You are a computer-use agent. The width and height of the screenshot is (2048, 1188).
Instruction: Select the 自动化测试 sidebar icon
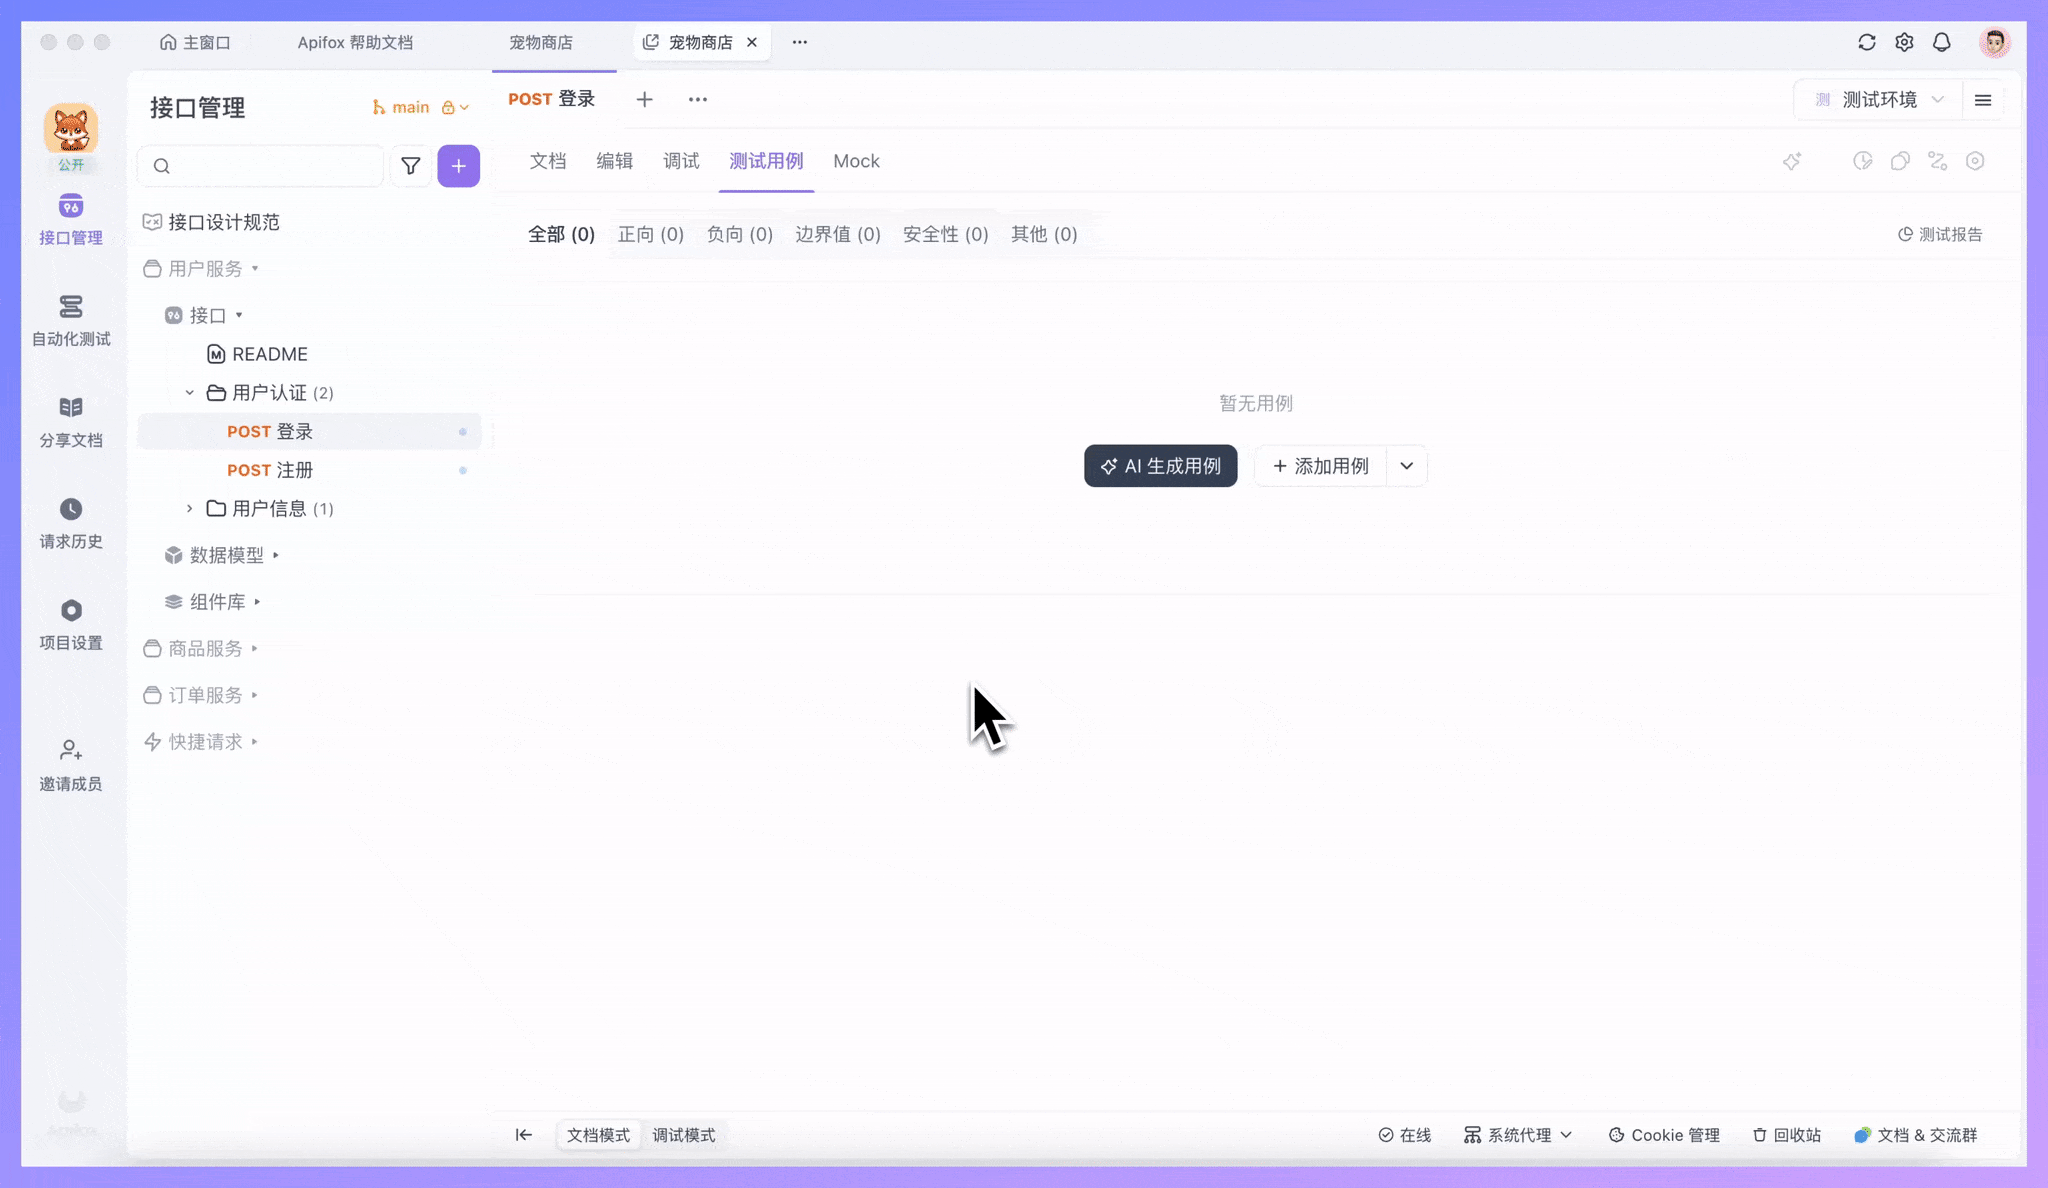(x=70, y=320)
